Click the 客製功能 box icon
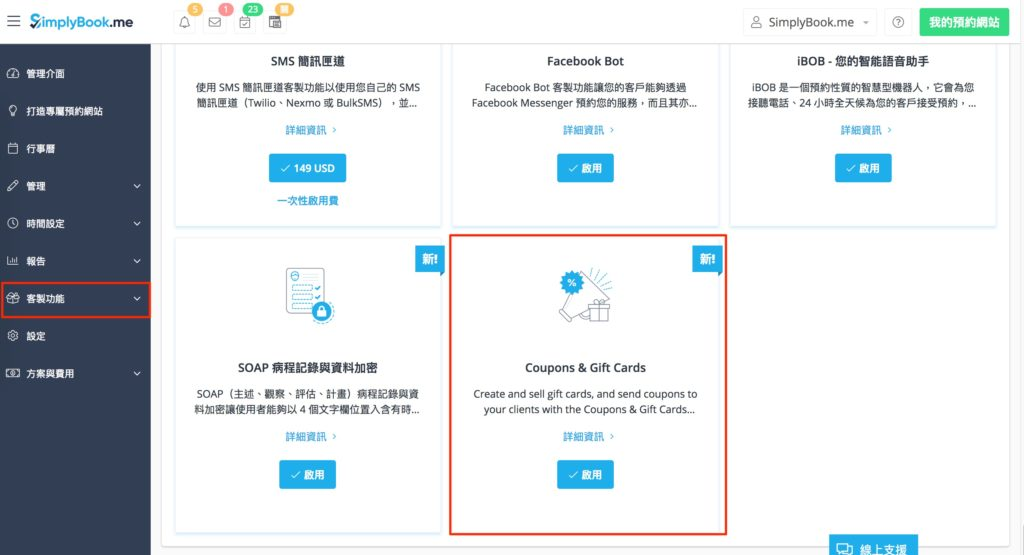Screen dimensions: 1024x555 [13, 298]
